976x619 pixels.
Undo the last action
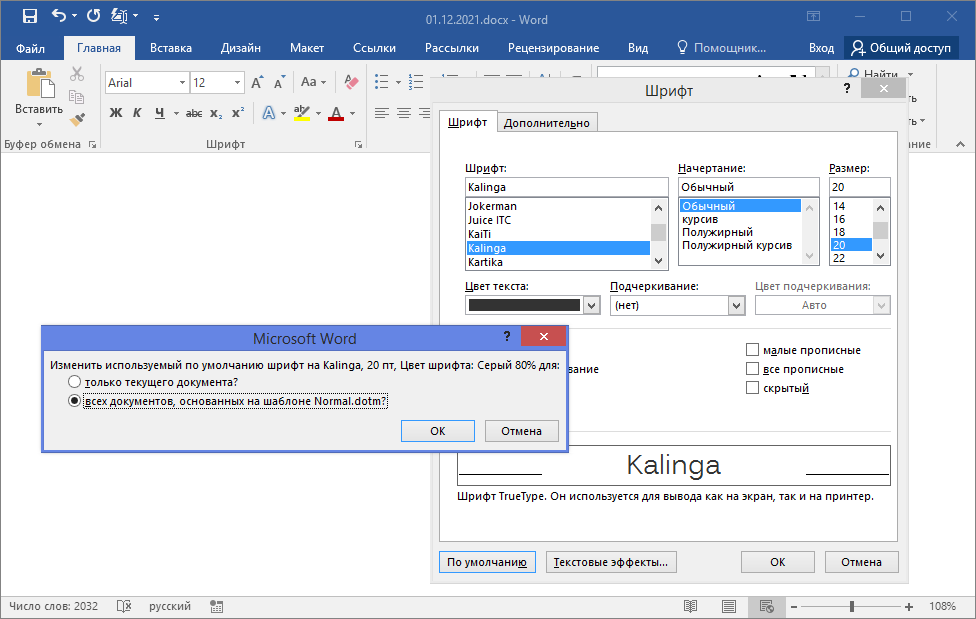(58, 16)
